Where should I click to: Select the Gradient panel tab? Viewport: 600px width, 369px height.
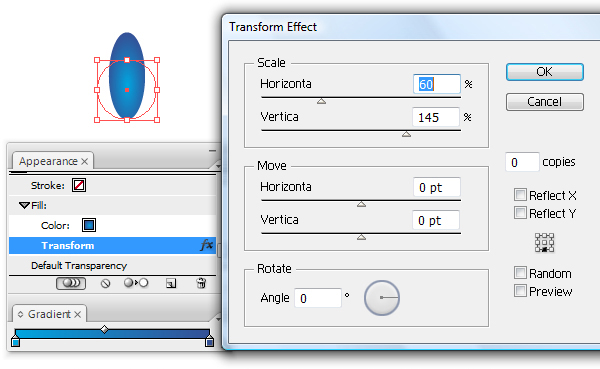point(49,314)
